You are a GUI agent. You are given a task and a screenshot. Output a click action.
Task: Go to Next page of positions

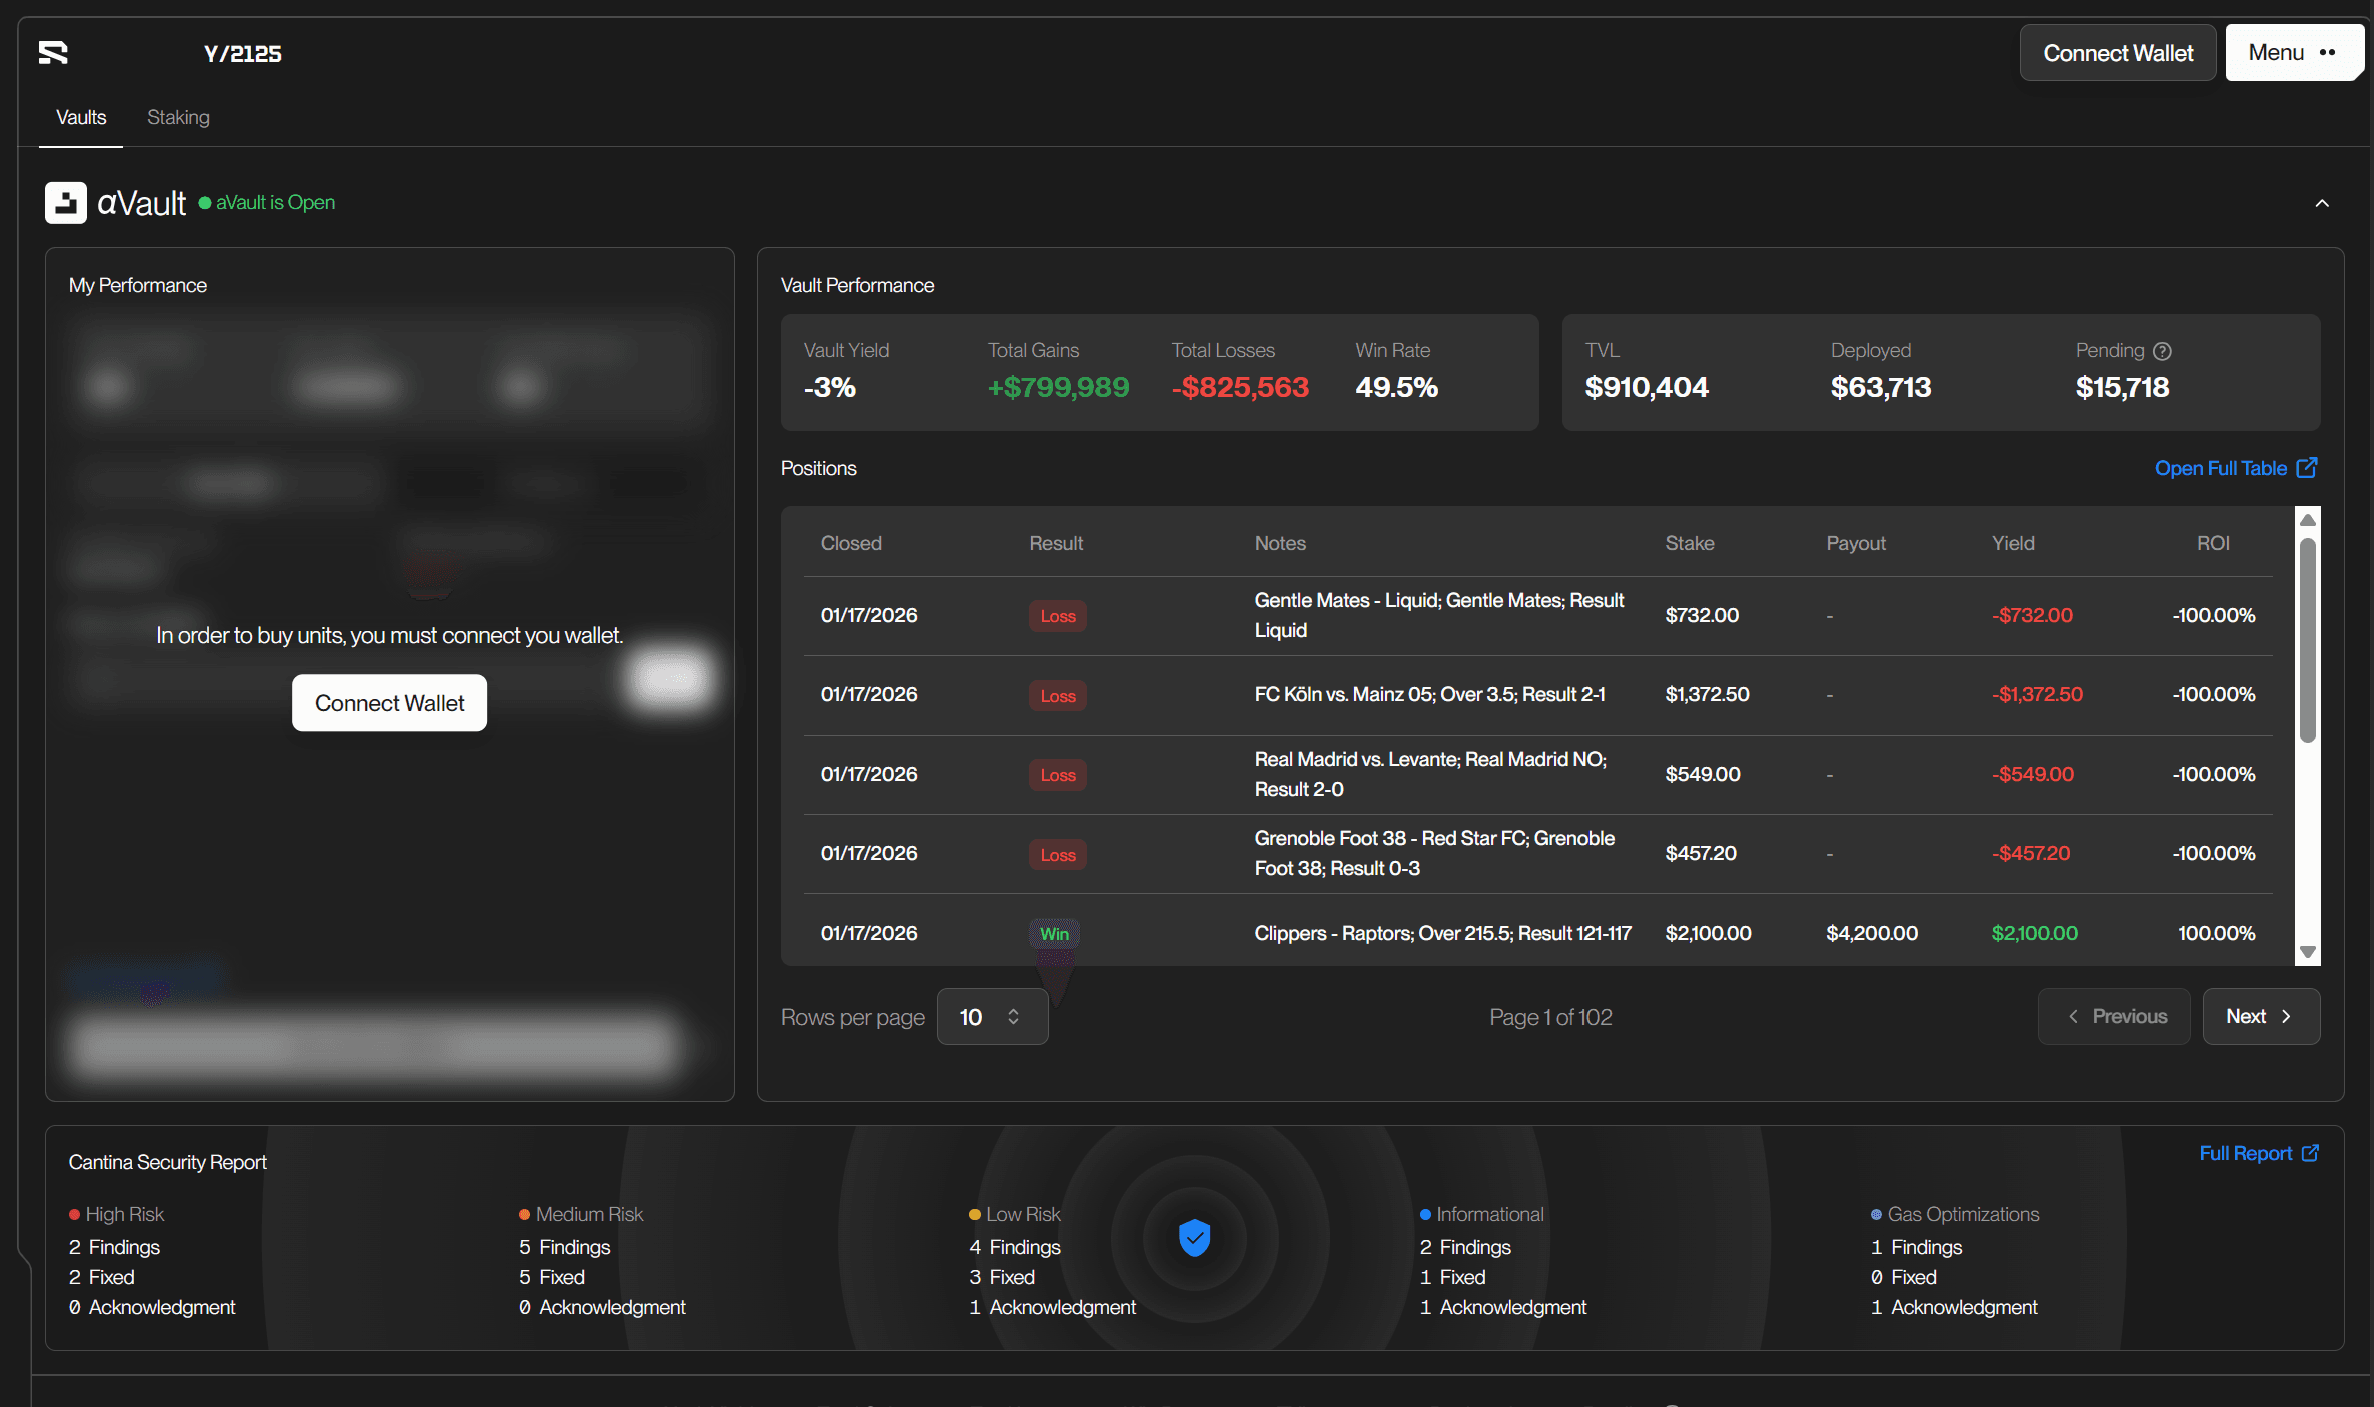pyautogui.click(x=2260, y=1017)
